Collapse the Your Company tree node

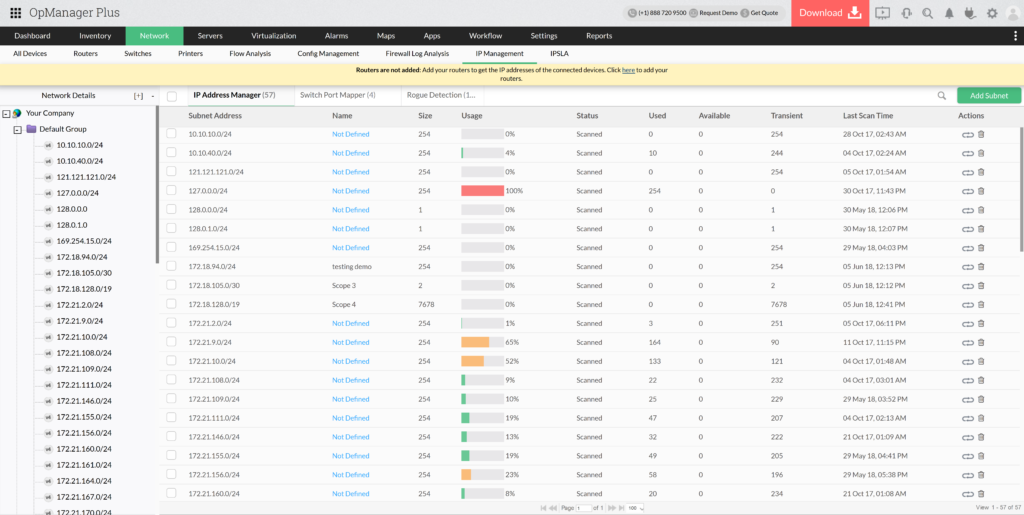pyautogui.click(x=7, y=113)
